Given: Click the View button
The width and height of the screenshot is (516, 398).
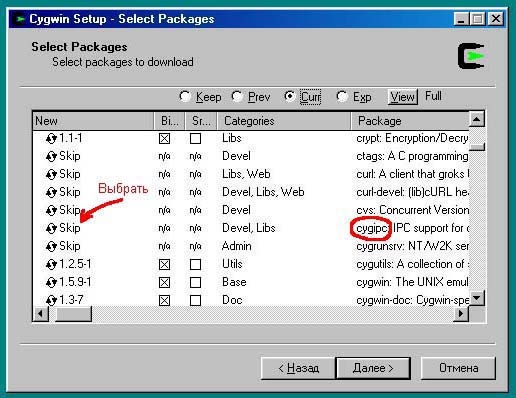Looking at the screenshot, I should tap(403, 97).
